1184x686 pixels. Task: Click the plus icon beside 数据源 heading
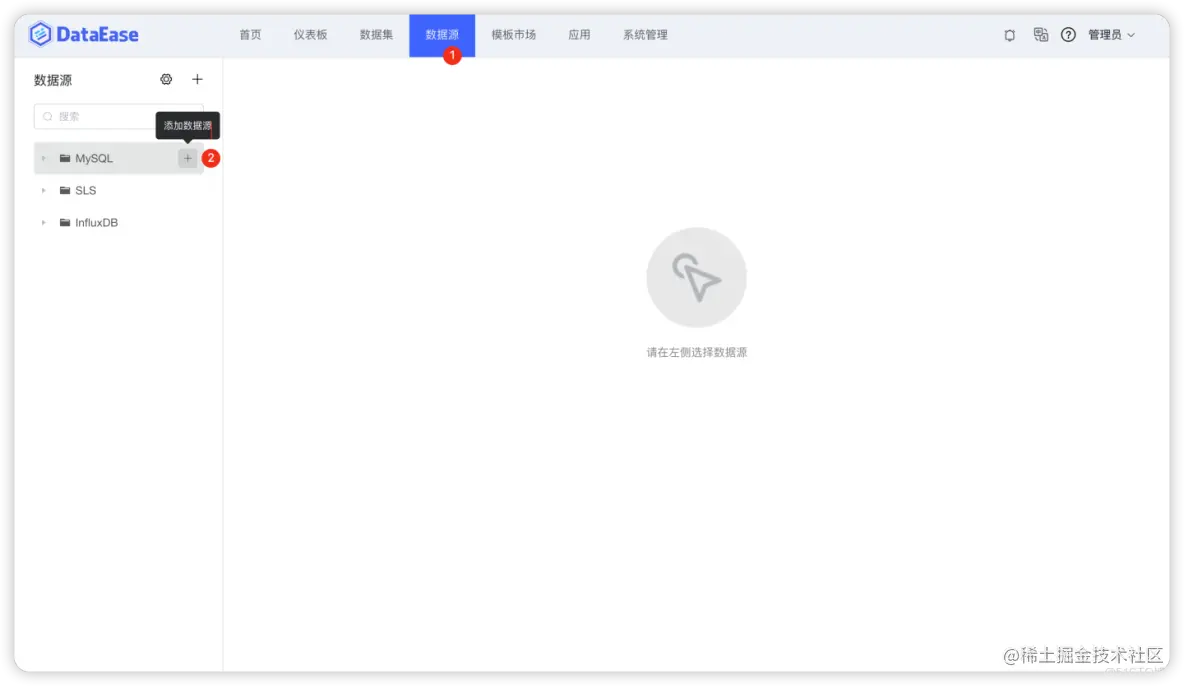[x=197, y=79]
